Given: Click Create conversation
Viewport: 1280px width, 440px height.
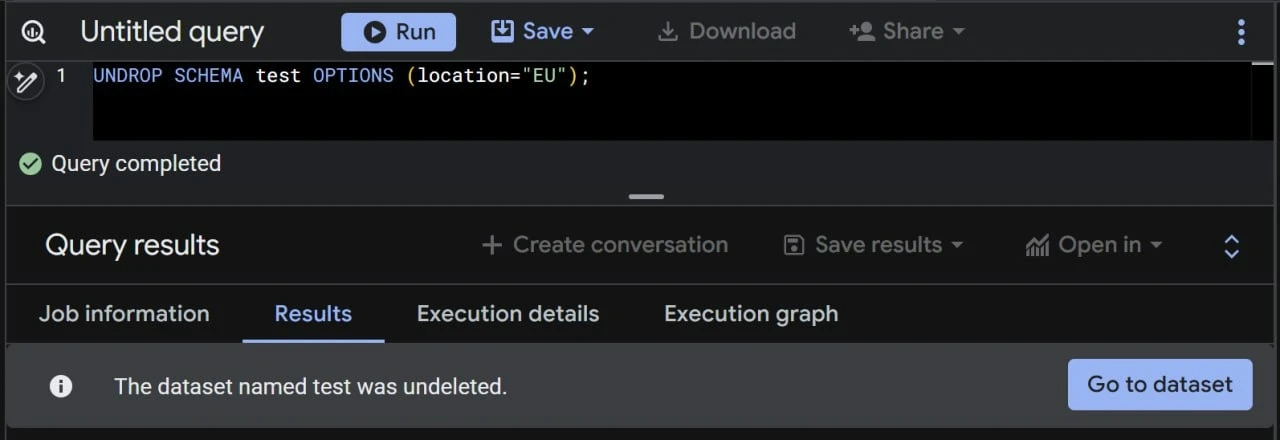Looking at the screenshot, I should (605, 246).
